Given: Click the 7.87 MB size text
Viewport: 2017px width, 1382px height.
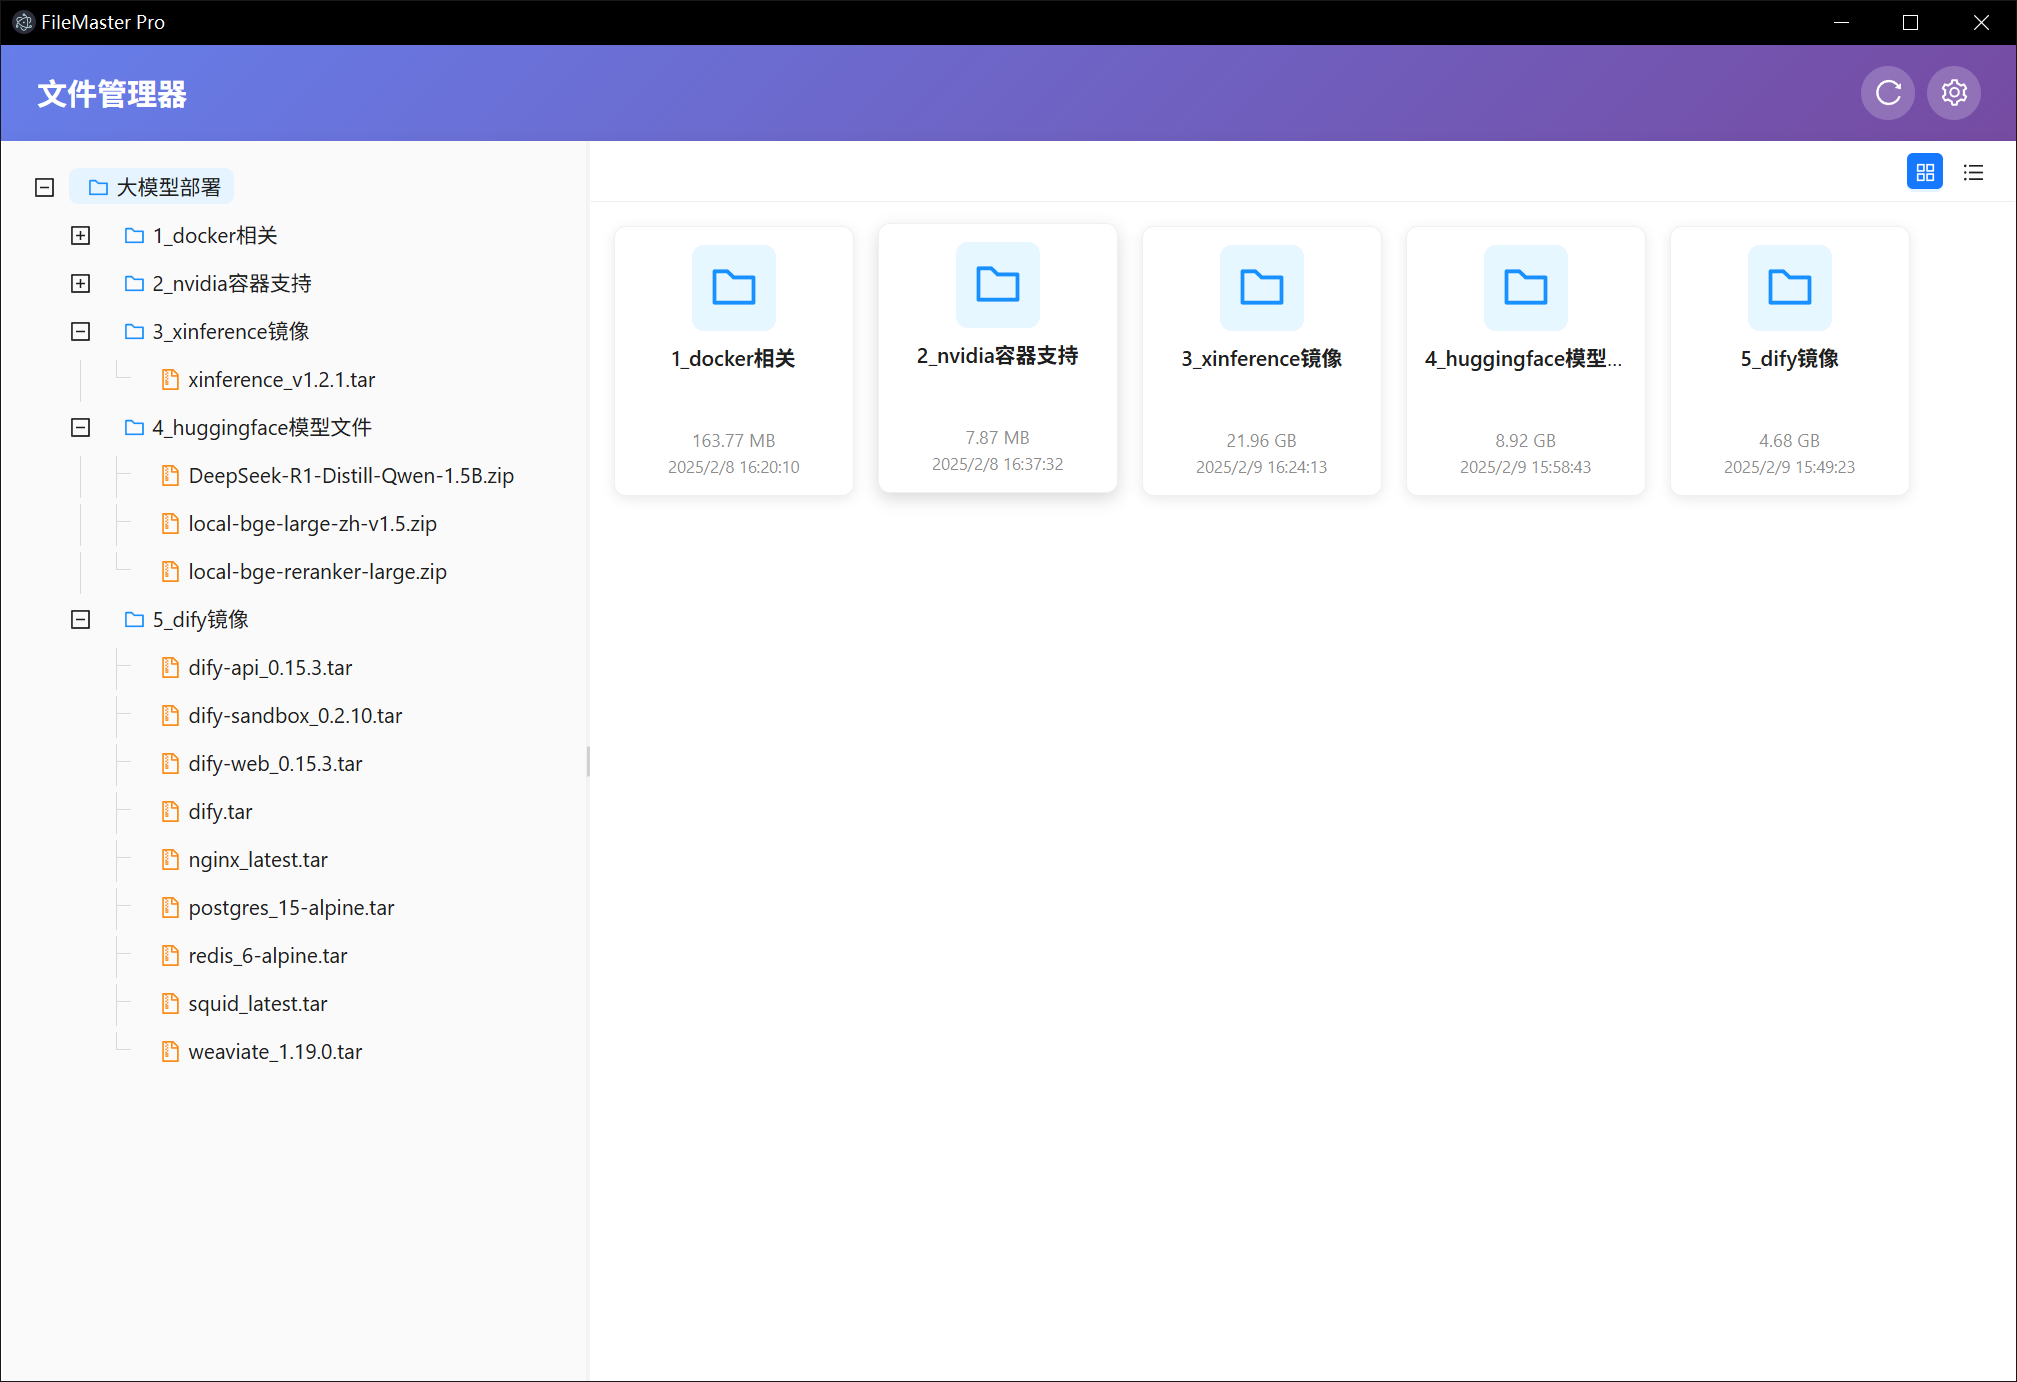Looking at the screenshot, I should [998, 437].
